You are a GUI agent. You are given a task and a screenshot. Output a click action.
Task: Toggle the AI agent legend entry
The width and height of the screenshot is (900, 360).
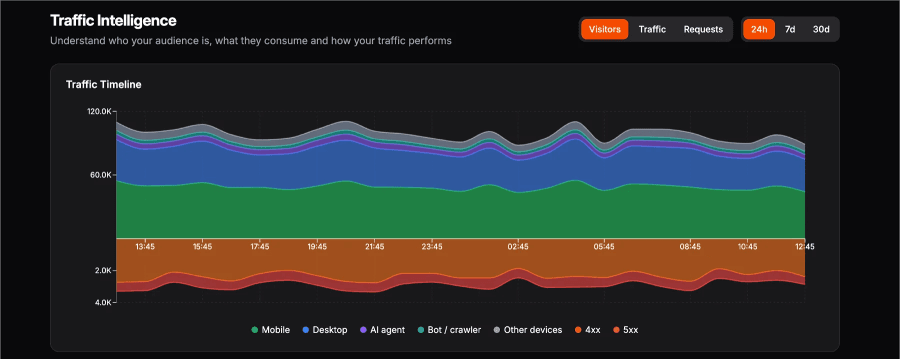pos(382,330)
